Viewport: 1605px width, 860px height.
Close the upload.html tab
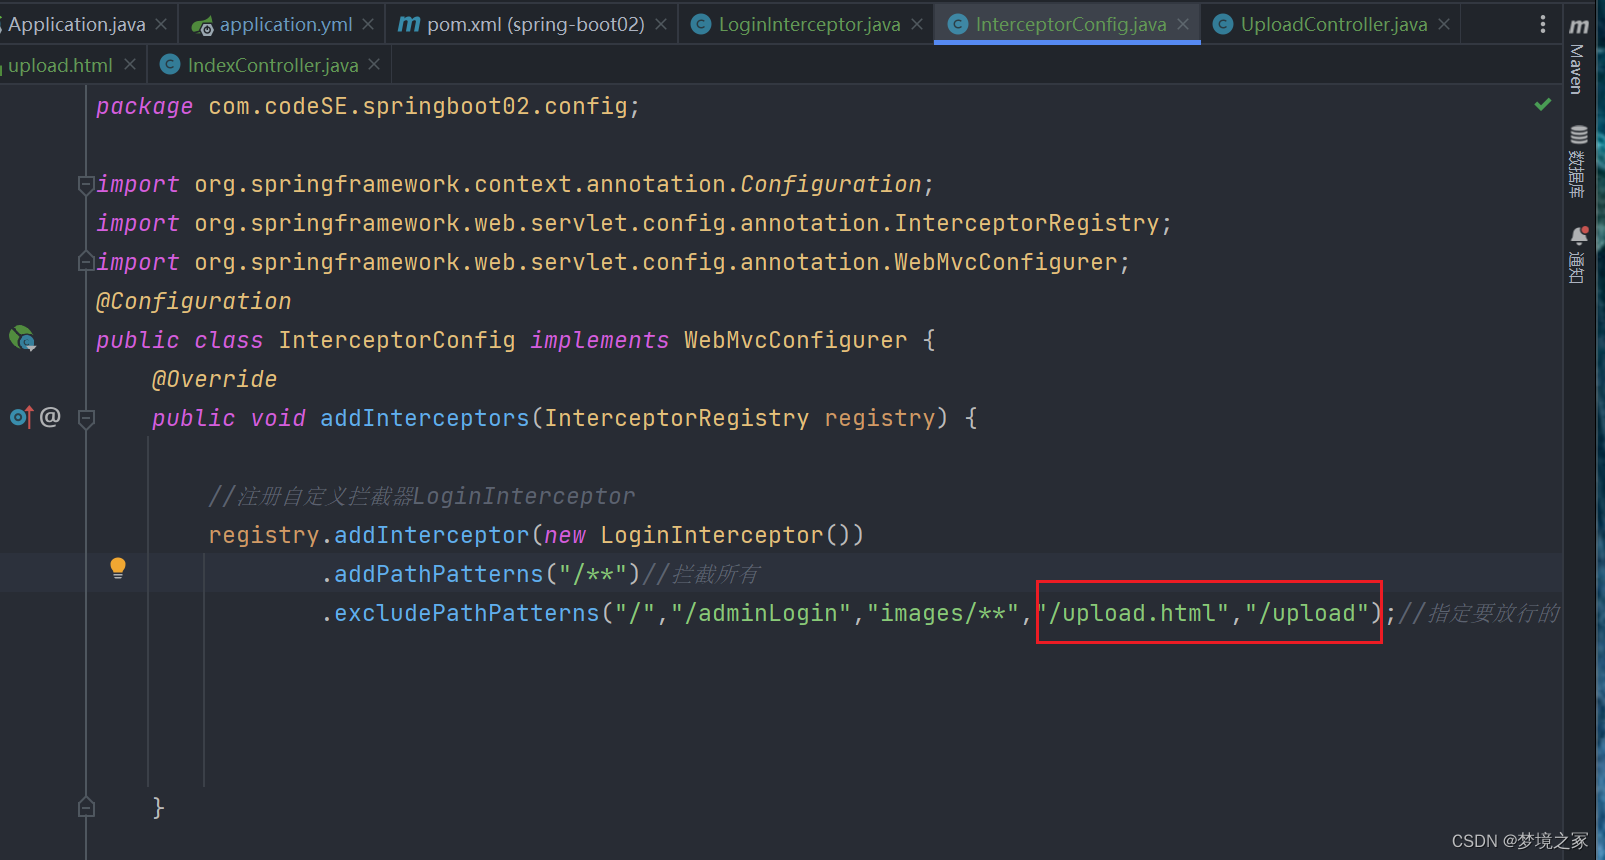click(x=130, y=64)
